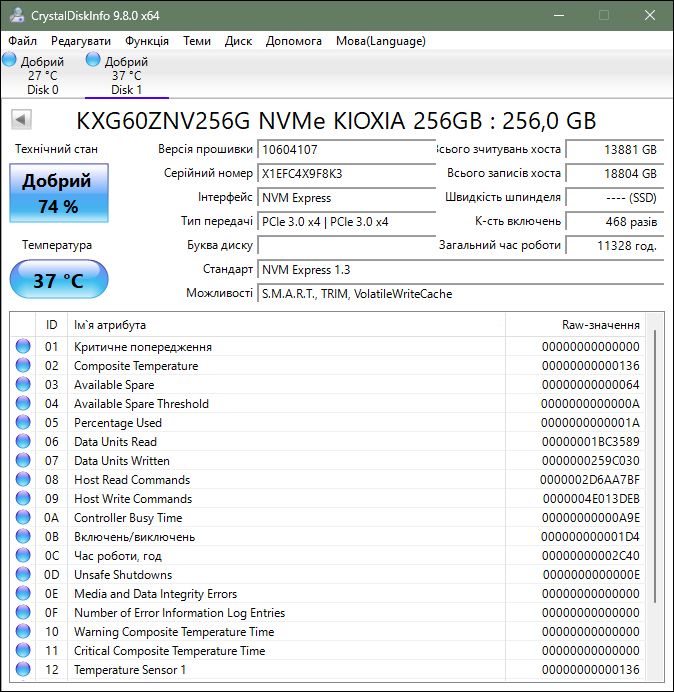Open the Редагувати menu
Screen dimensions: 674x692
pos(81,41)
